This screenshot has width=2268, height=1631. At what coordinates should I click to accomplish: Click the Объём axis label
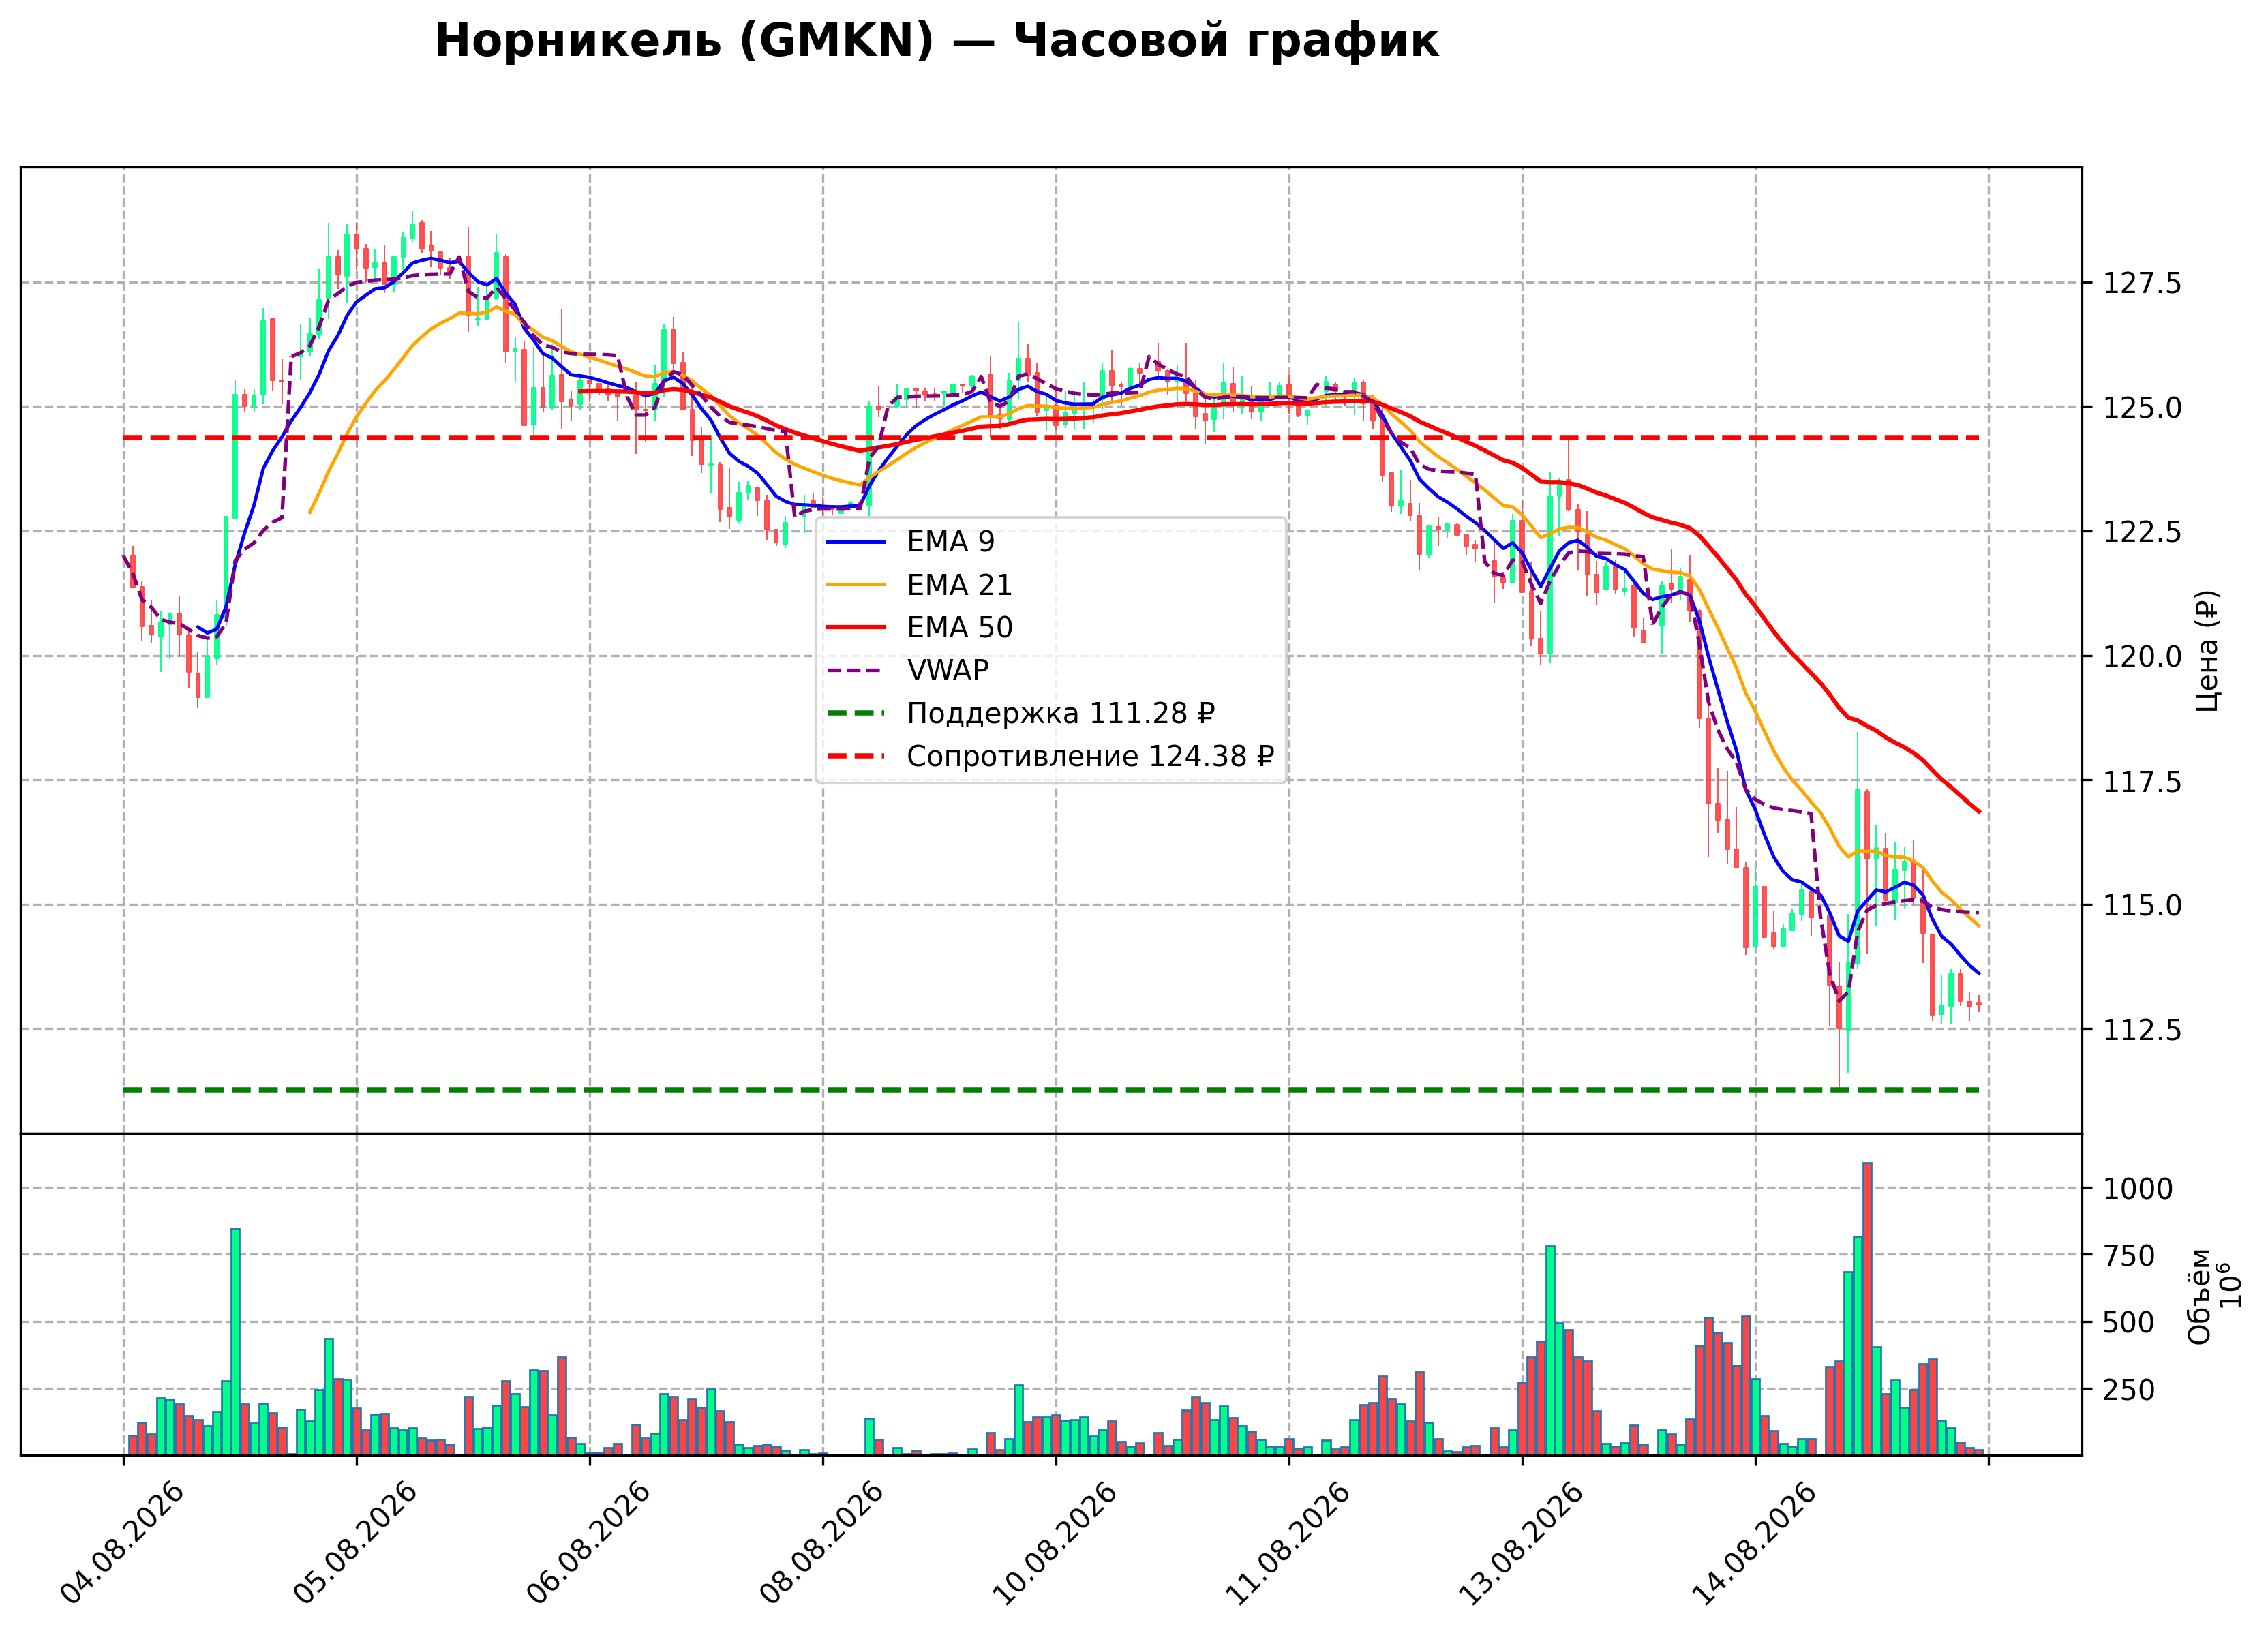tap(2199, 1296)
